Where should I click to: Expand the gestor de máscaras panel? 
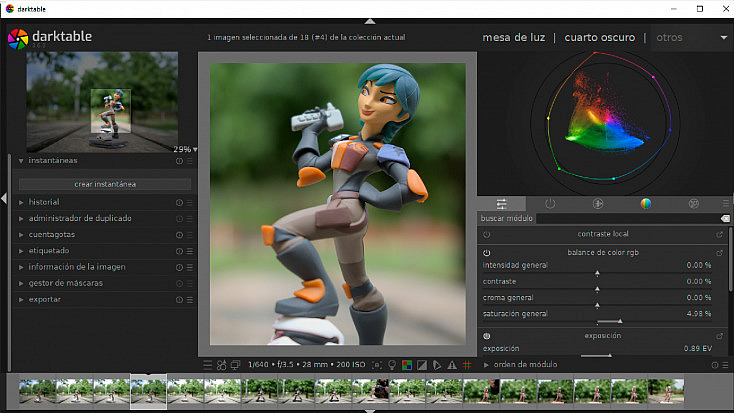click(21, 283)
